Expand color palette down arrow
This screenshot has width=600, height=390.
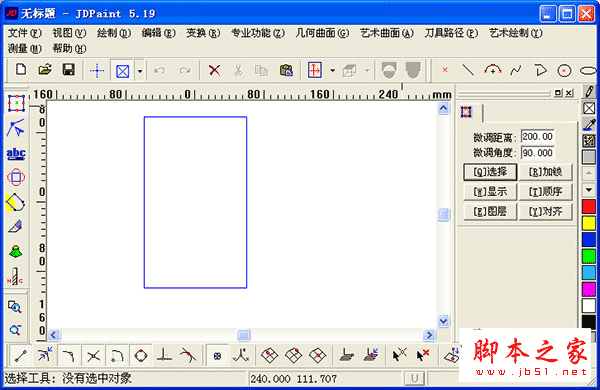[x=589, y=190]
